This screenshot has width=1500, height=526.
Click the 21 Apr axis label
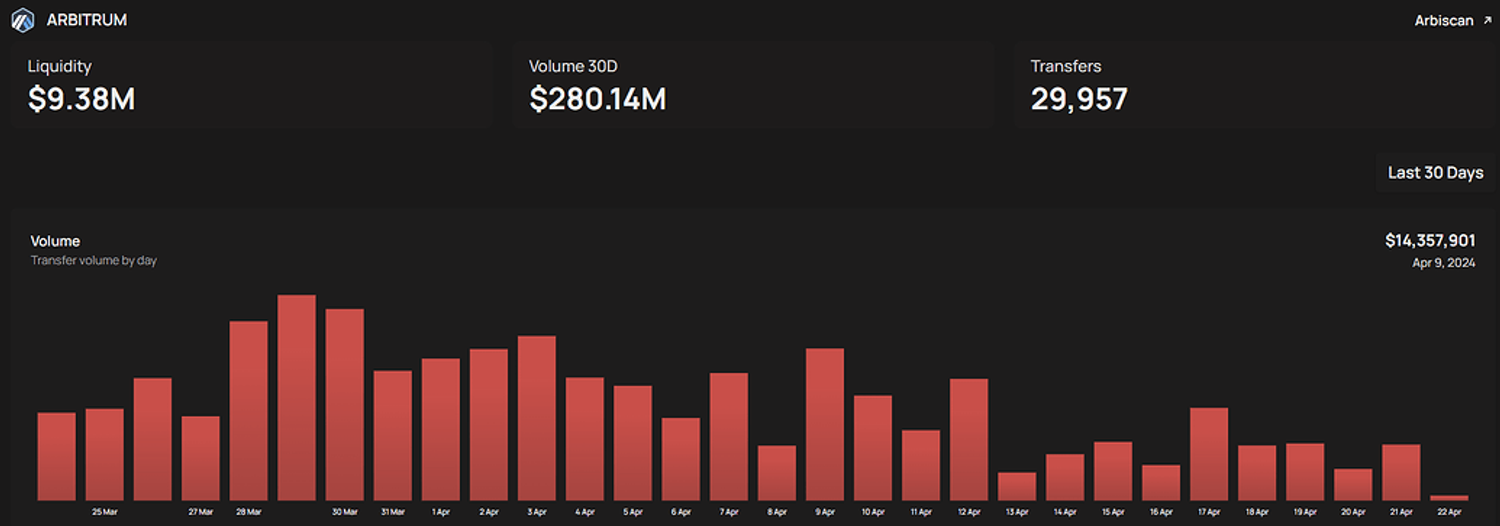(x=1401, y=512)
